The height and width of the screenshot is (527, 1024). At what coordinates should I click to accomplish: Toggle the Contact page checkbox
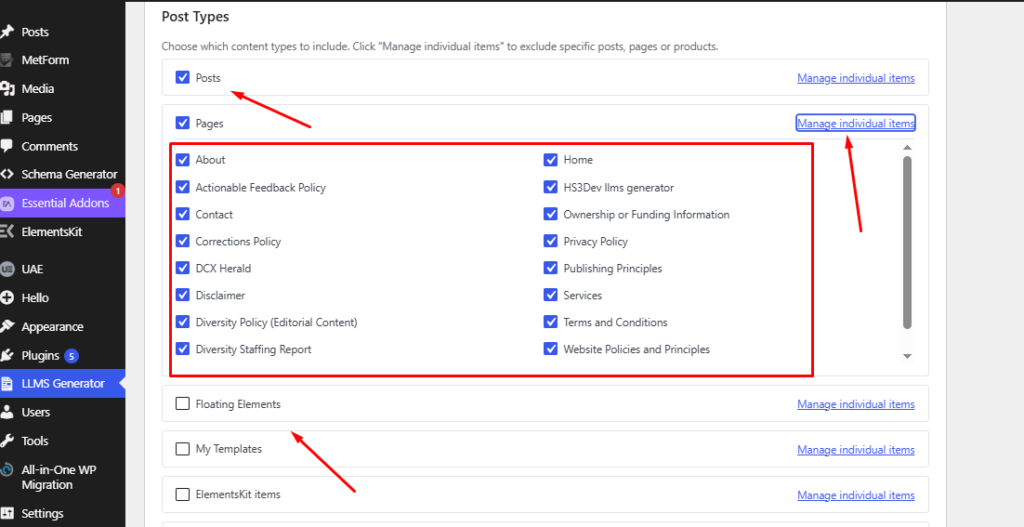click(182, 214)
